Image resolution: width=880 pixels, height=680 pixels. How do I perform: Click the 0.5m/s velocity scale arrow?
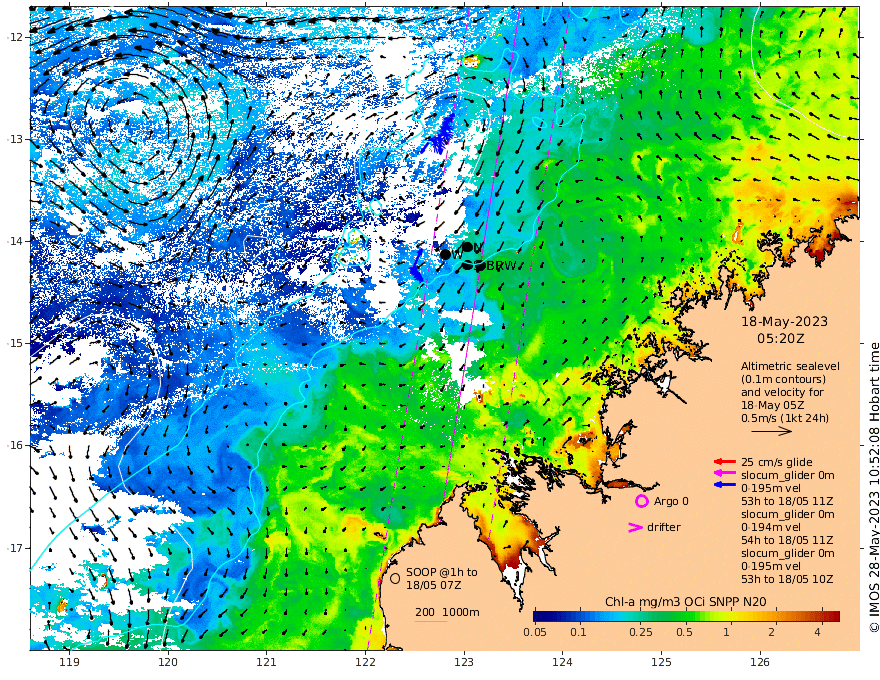pos(771,431)
